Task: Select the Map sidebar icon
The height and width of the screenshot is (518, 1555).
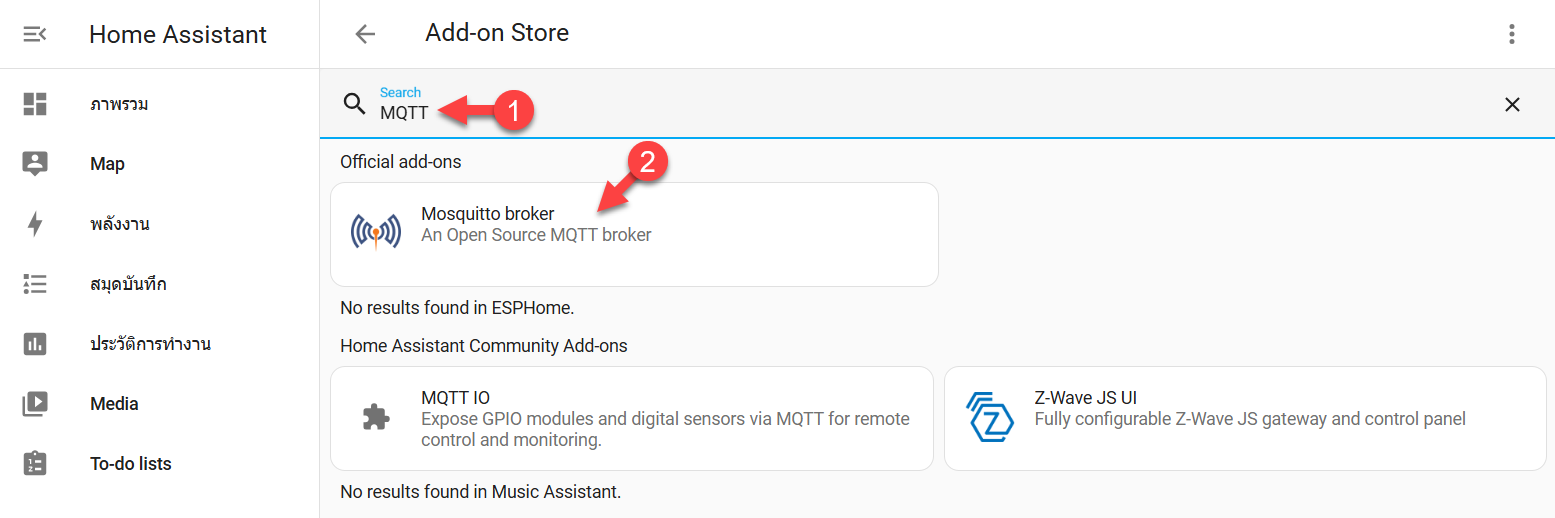Action: coord(35,164)
